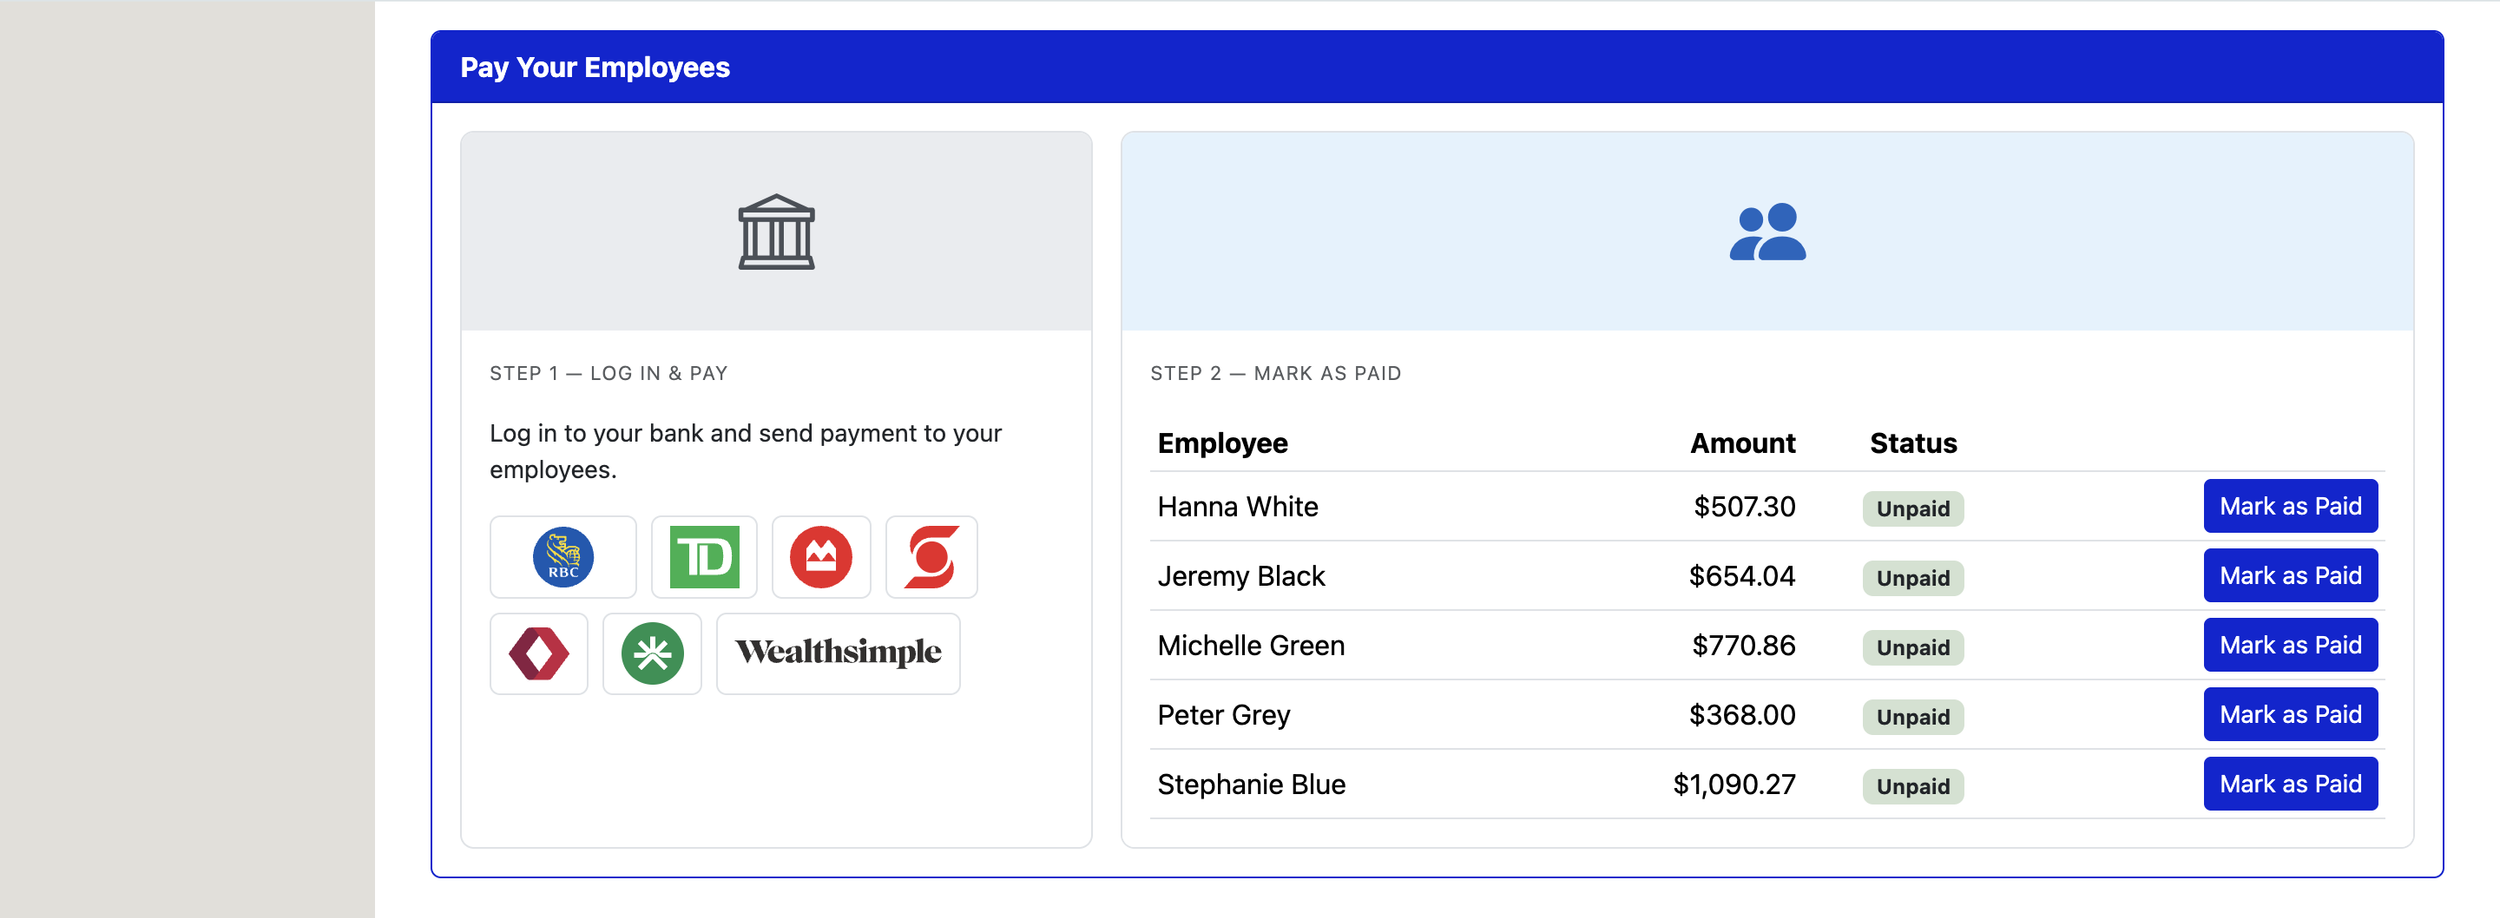Mark Hanna White as paid
2500x918 pixels.
tap(2290, 506)
